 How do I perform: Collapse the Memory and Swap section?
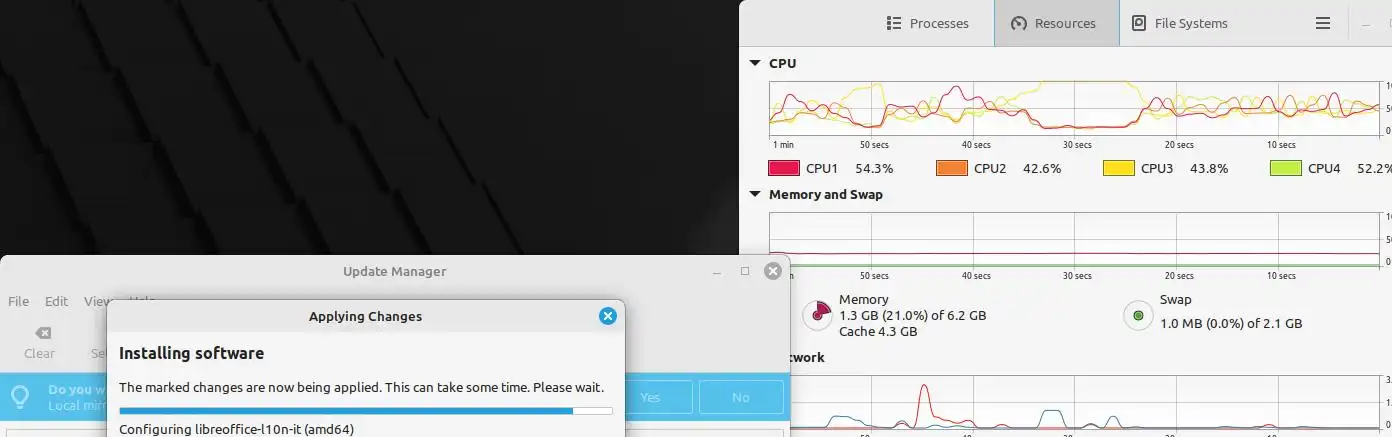tap(755, 194)
